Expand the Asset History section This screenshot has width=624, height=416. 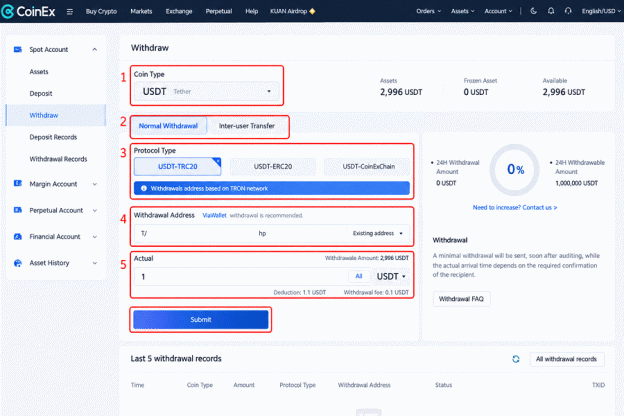(x=95, y=263)
